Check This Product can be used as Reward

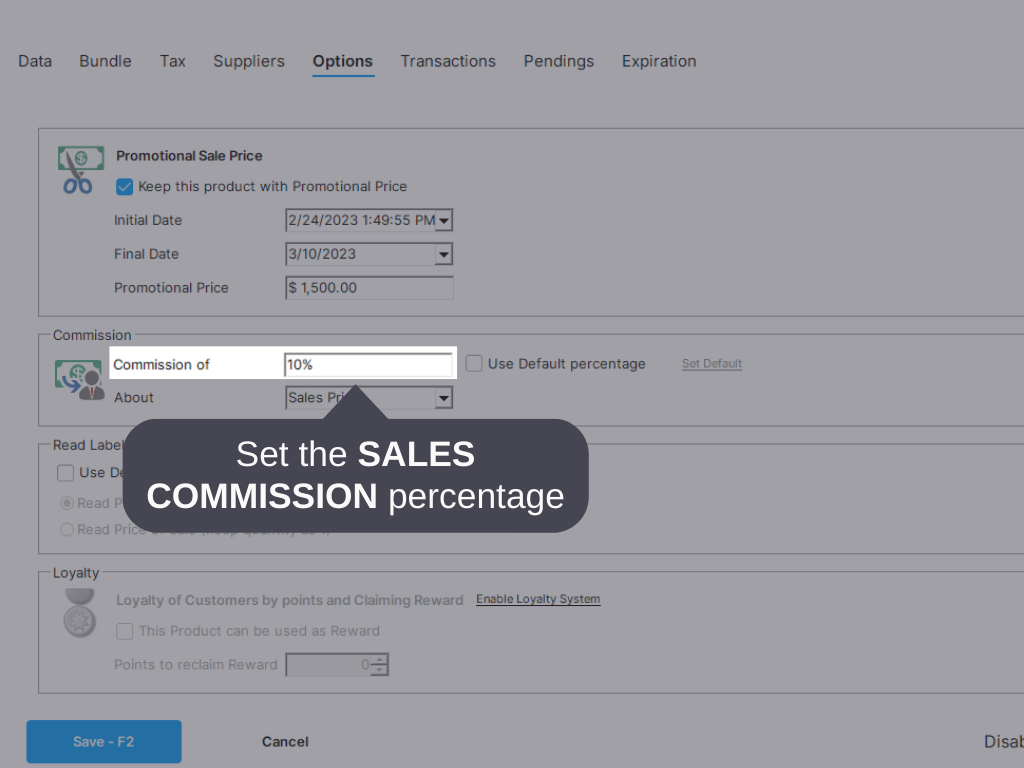coord(124,631)
